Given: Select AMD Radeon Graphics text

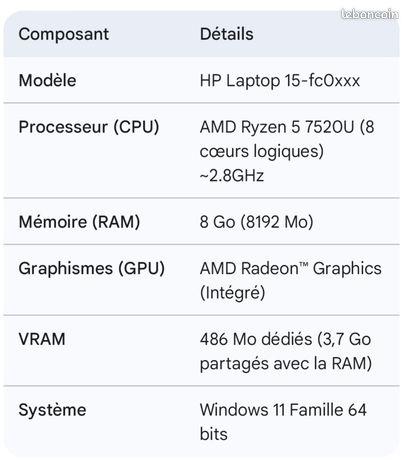Looking at the screenshot, I should pos(290,268).
